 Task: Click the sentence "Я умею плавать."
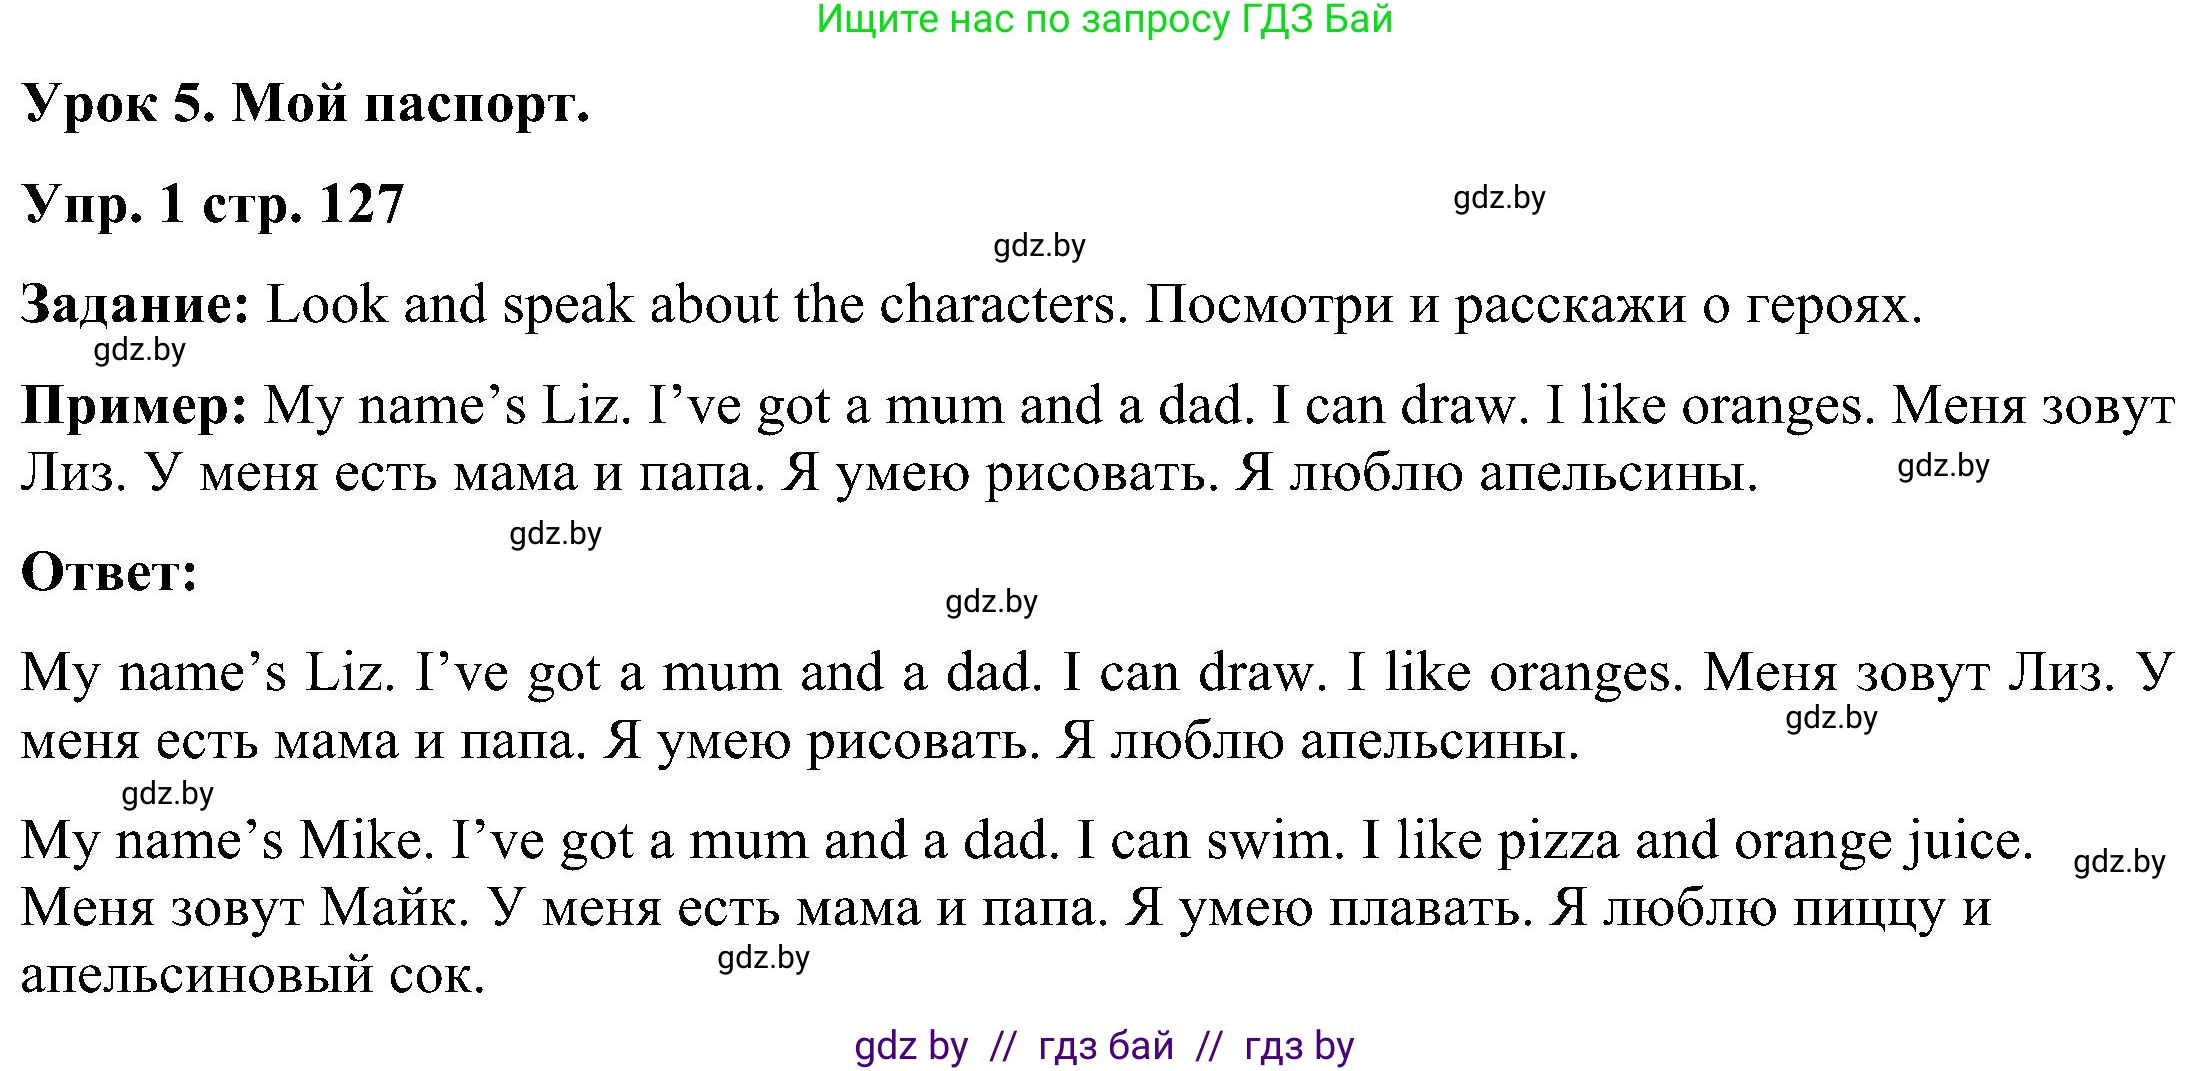click(1329, 908)
